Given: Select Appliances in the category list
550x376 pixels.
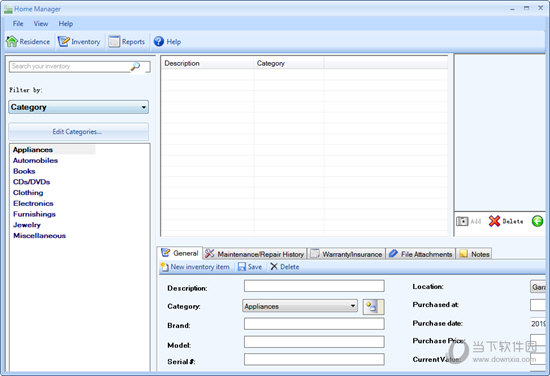Looking at the screenshot, I should click(33, 150).
